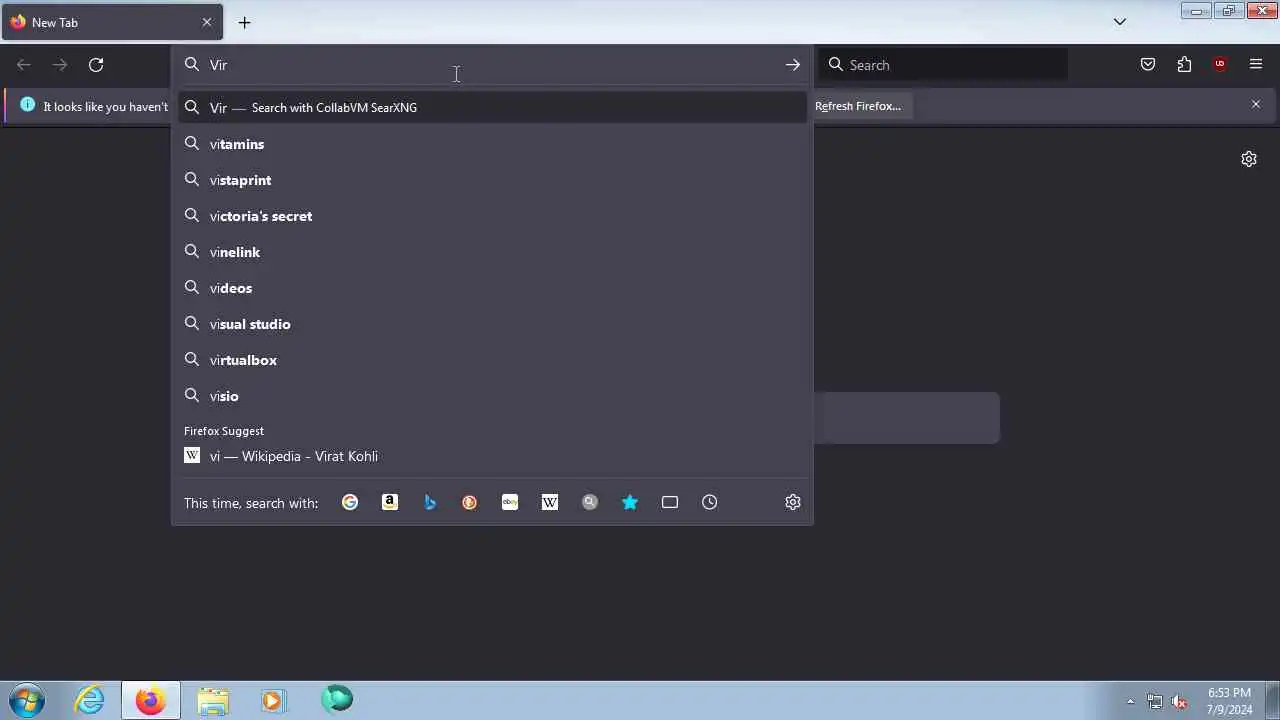Viewport: 1280px width, 720px height.
Task: Select the 'vistaprint' suggestion
Action: point(493,180)
